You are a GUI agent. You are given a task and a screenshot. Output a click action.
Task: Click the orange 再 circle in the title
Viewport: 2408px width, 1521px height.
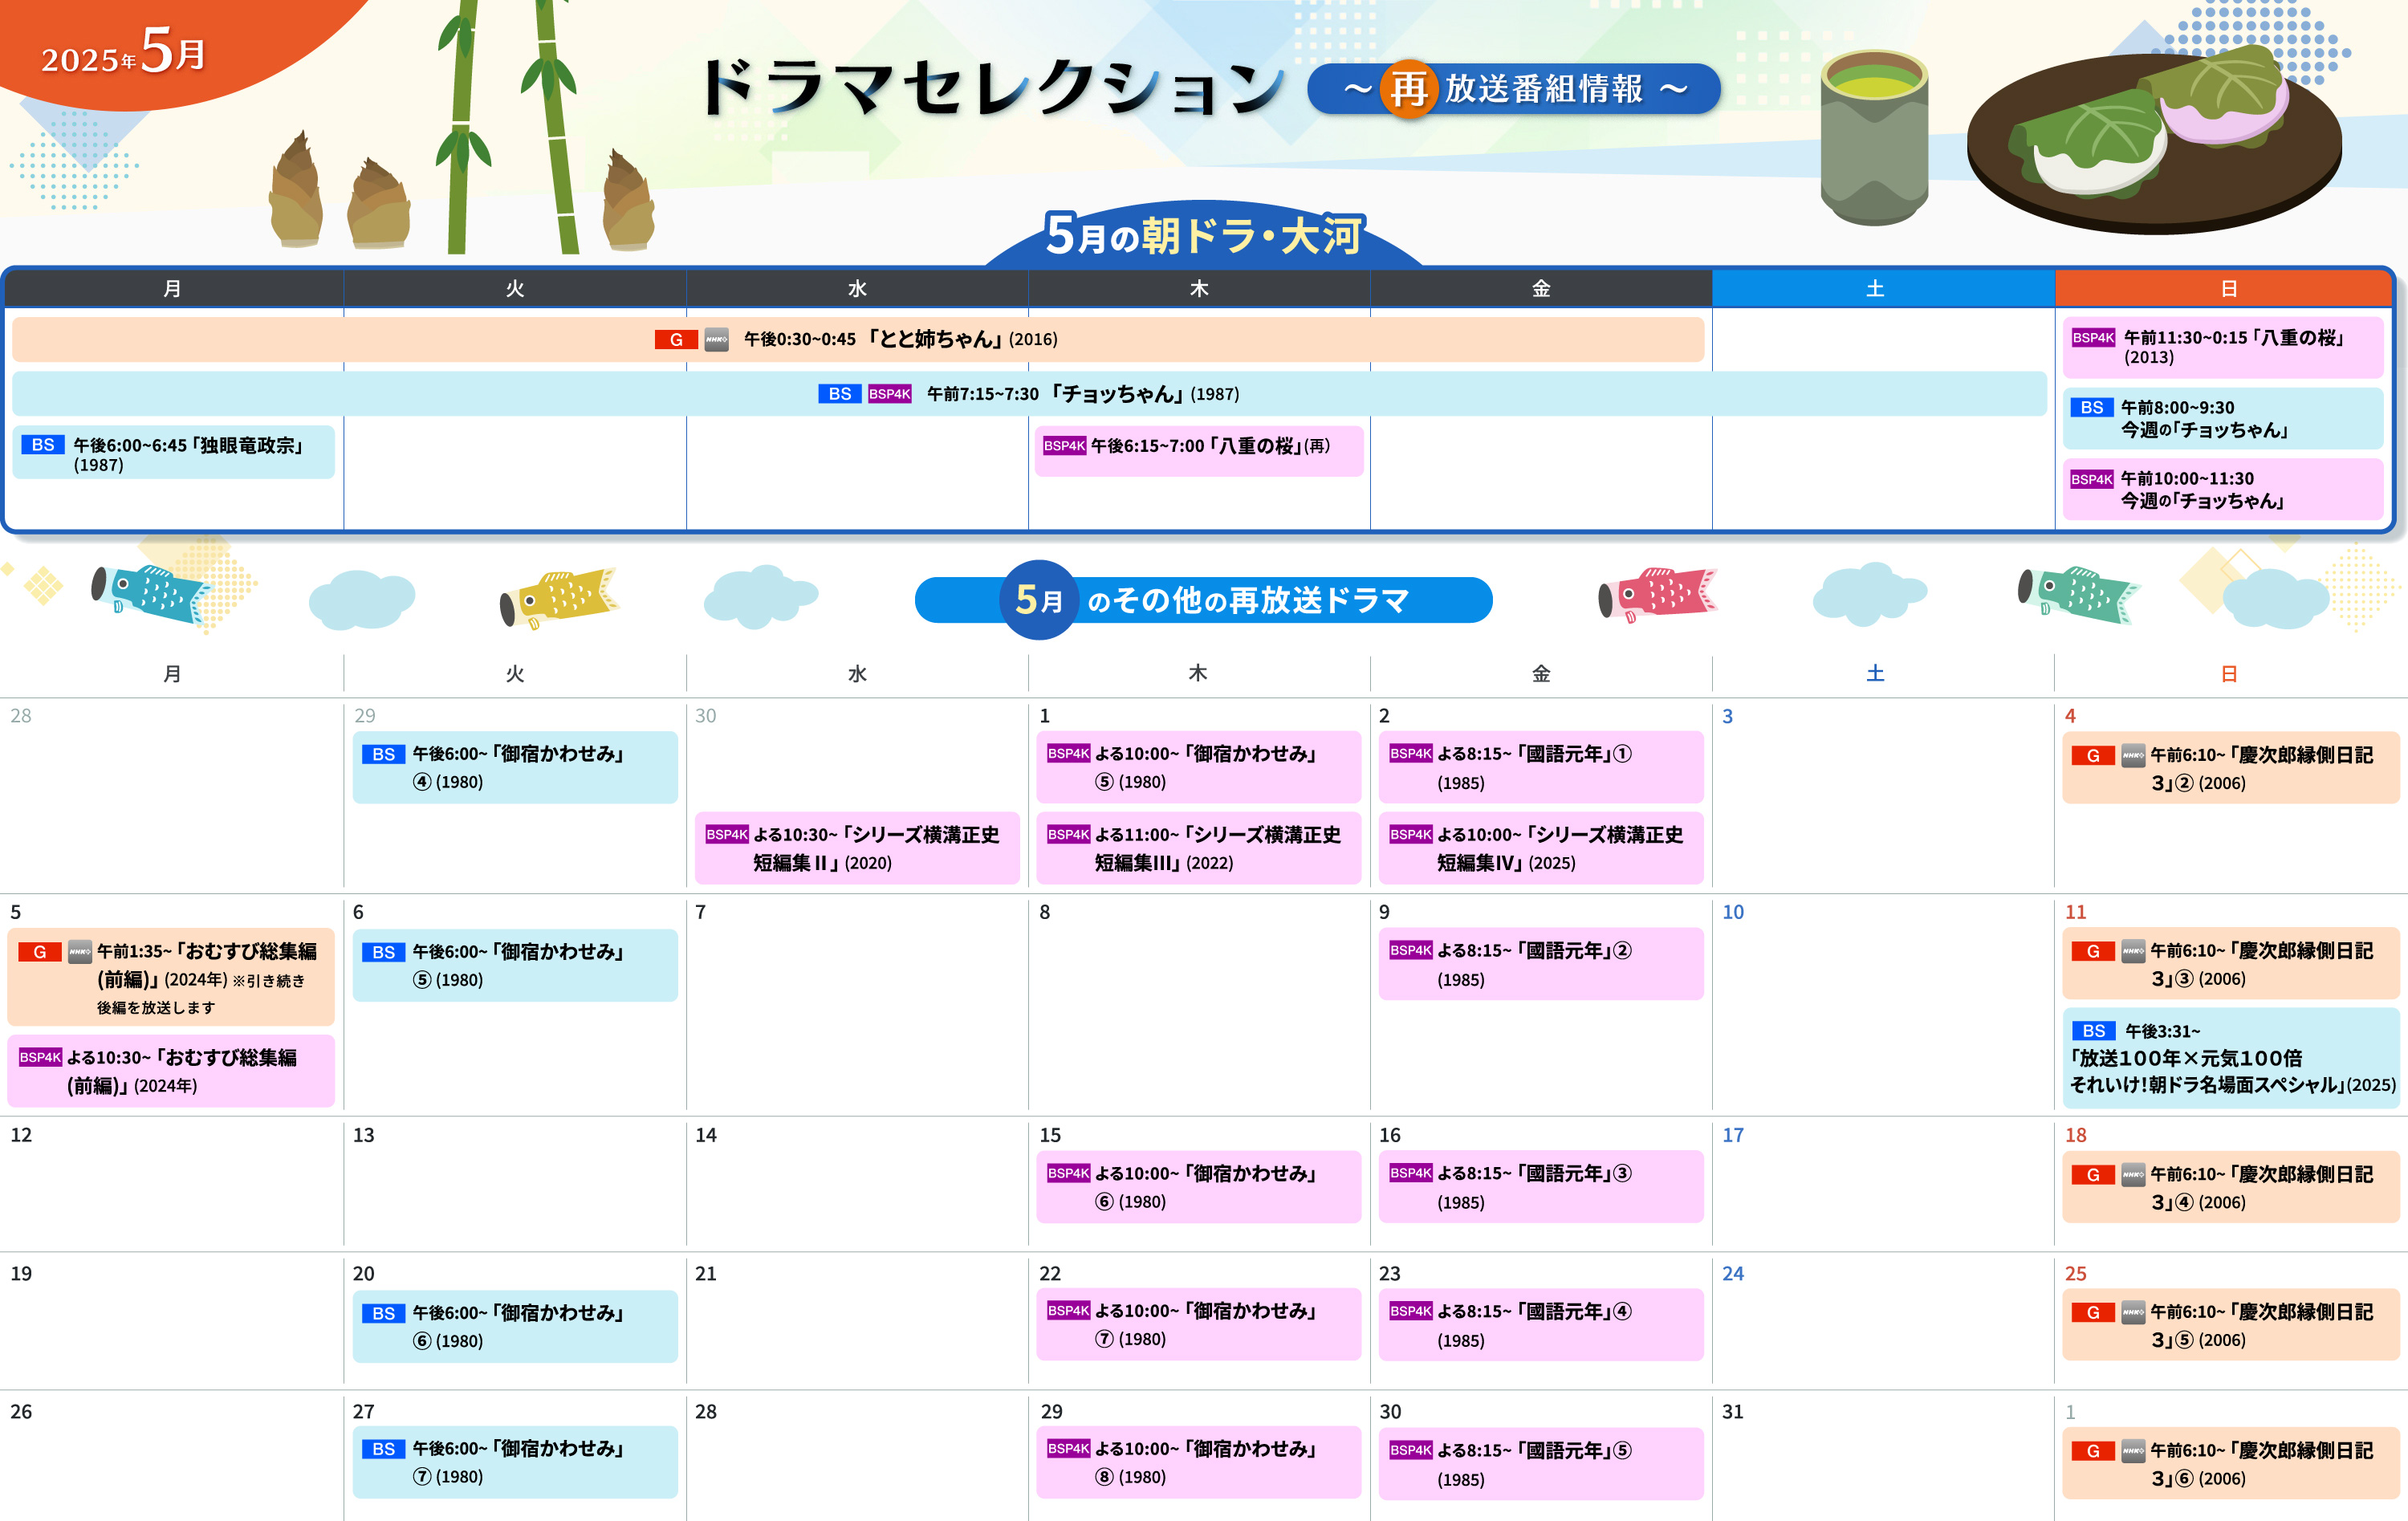click(1408, 89)
